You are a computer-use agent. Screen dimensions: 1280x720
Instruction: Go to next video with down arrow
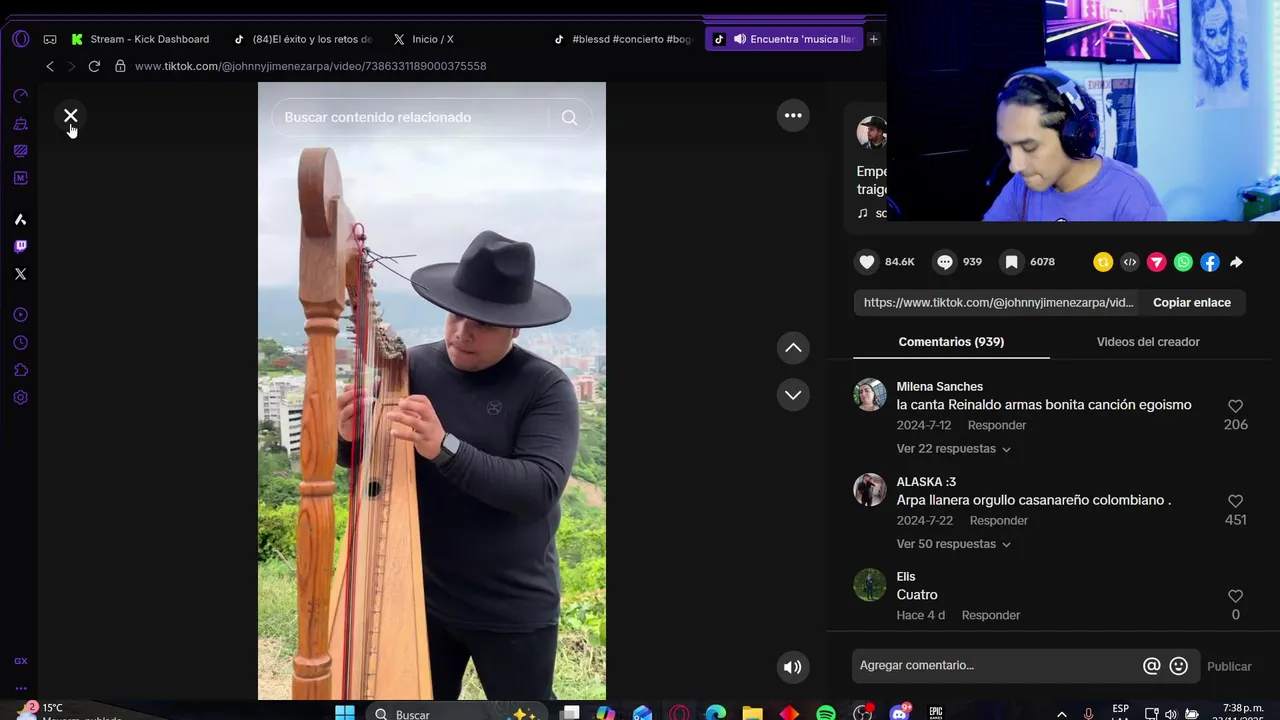tap(793, 395)
